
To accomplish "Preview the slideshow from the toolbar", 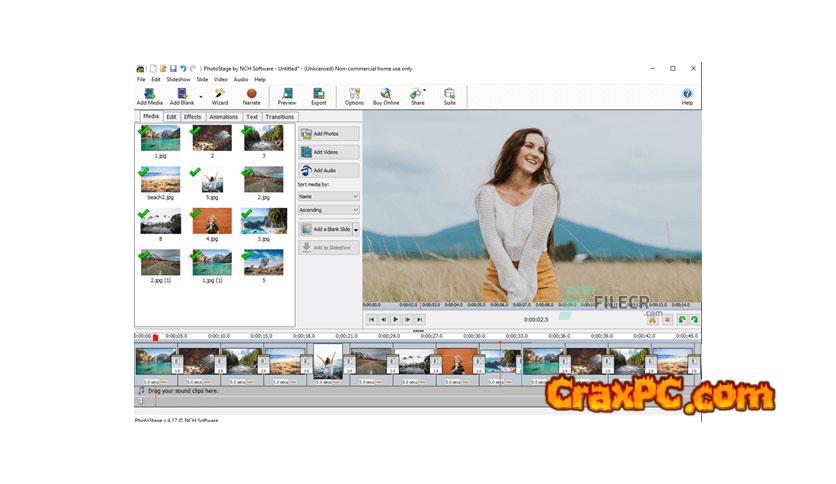I will 287,94.
